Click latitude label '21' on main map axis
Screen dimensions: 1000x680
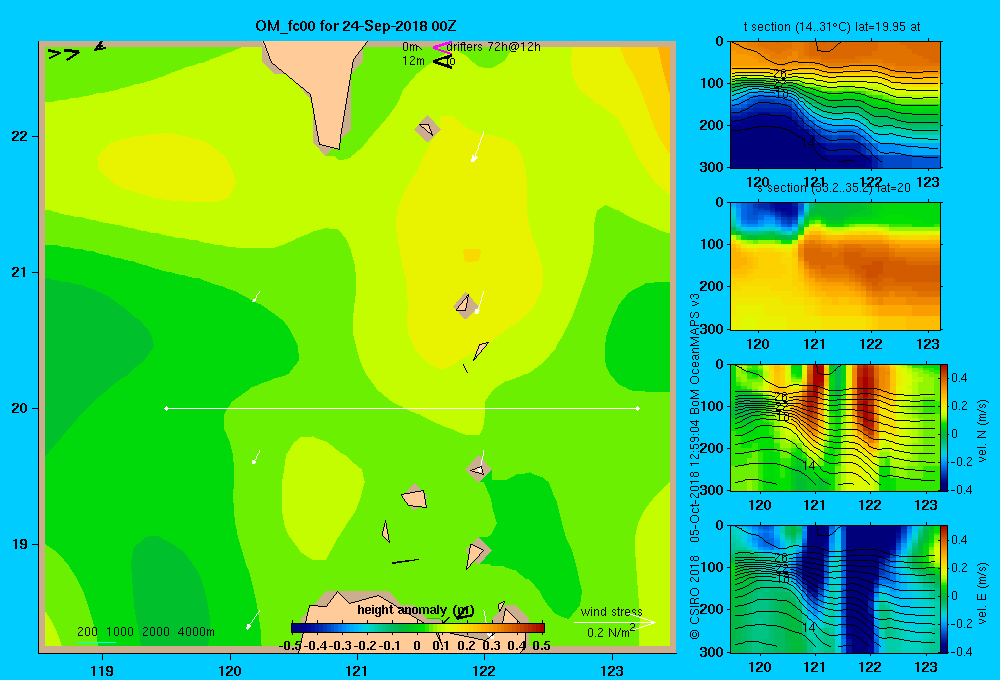[x=20, y=272]
